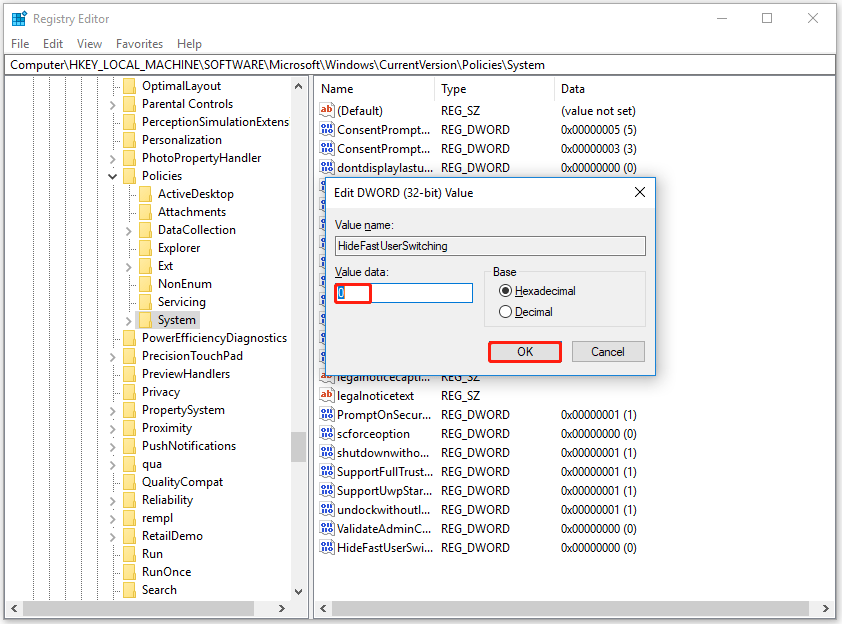
Task: Select the Reliability key
Action: click(167, 500)
